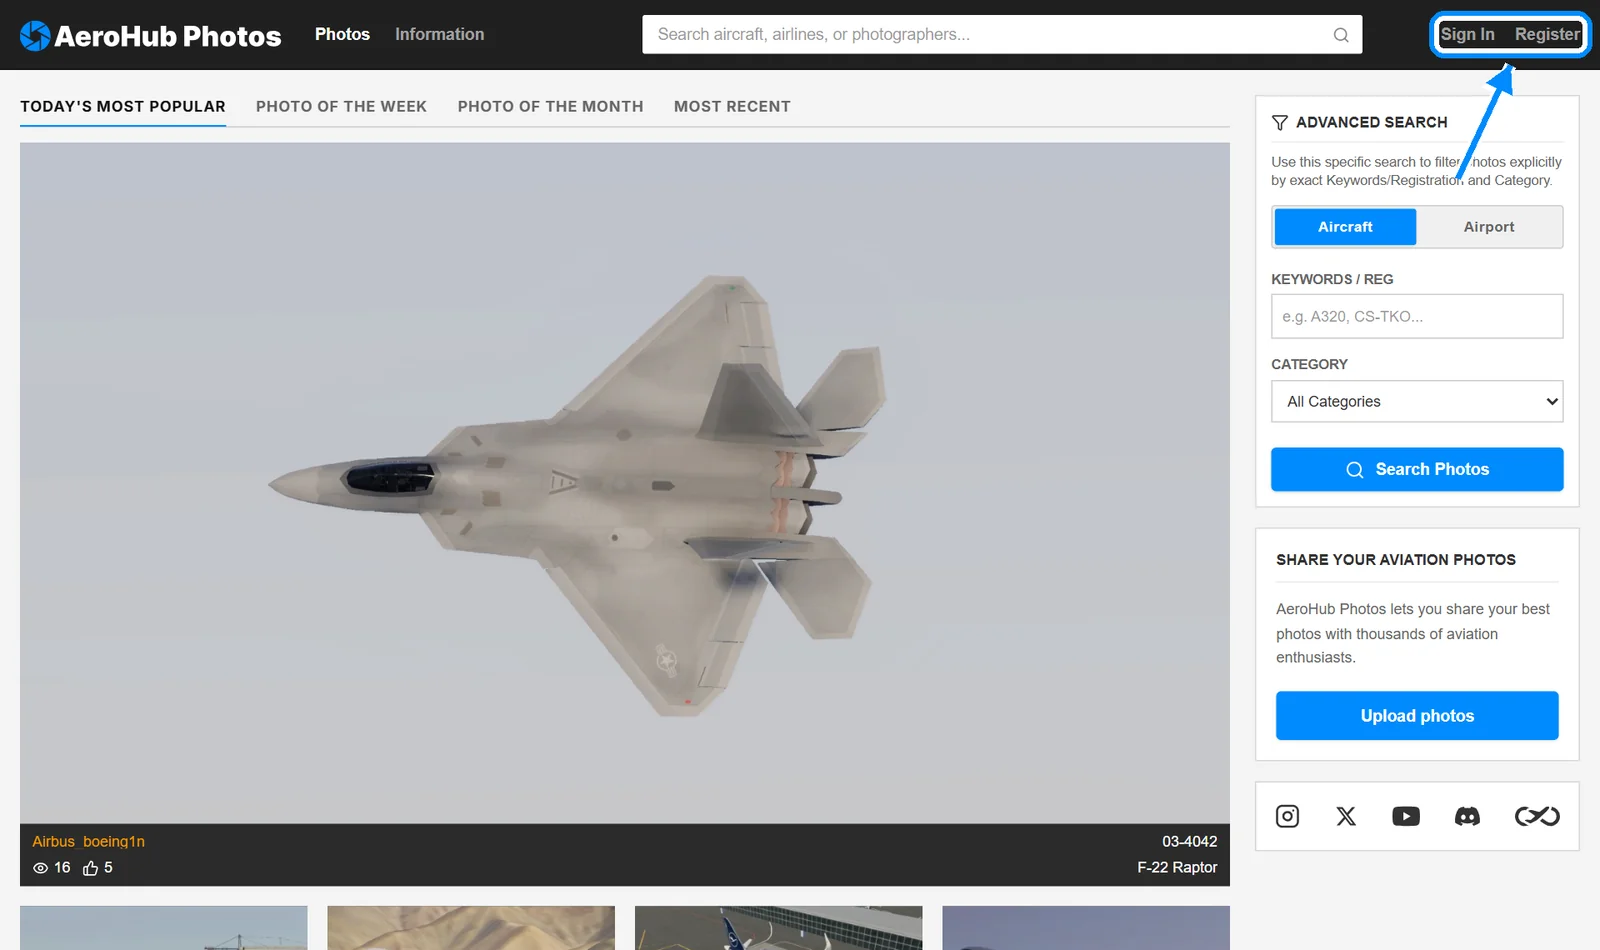Viewport: 1600px width, 950px height.
Task: Open photographer Airbus_boeing1n profile link
Action: [88, 842]
